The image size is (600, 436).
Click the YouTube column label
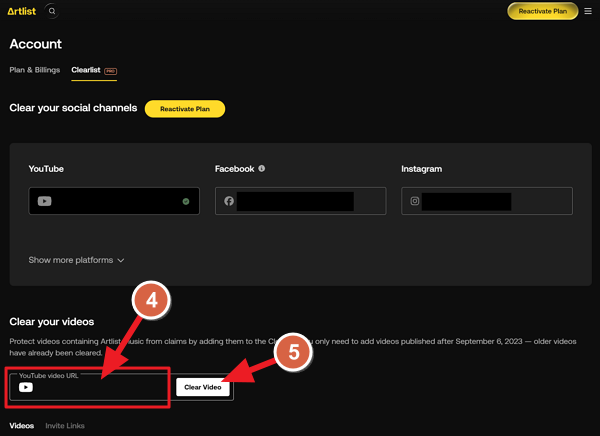(x=46, y=169)
